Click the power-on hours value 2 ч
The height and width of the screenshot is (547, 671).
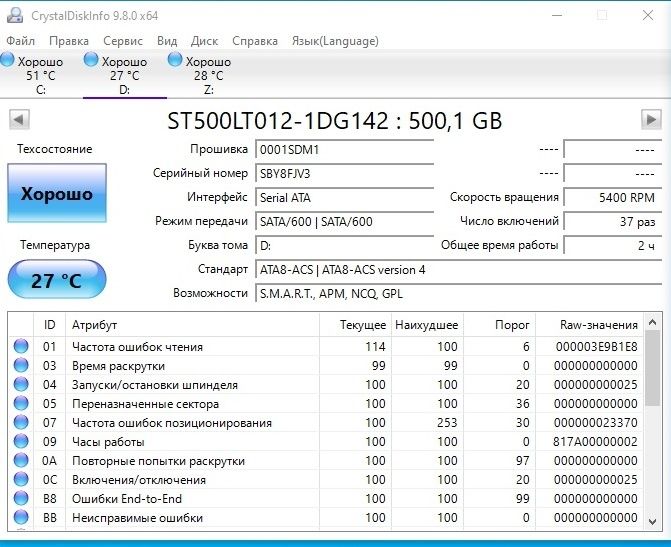point(612,246)
